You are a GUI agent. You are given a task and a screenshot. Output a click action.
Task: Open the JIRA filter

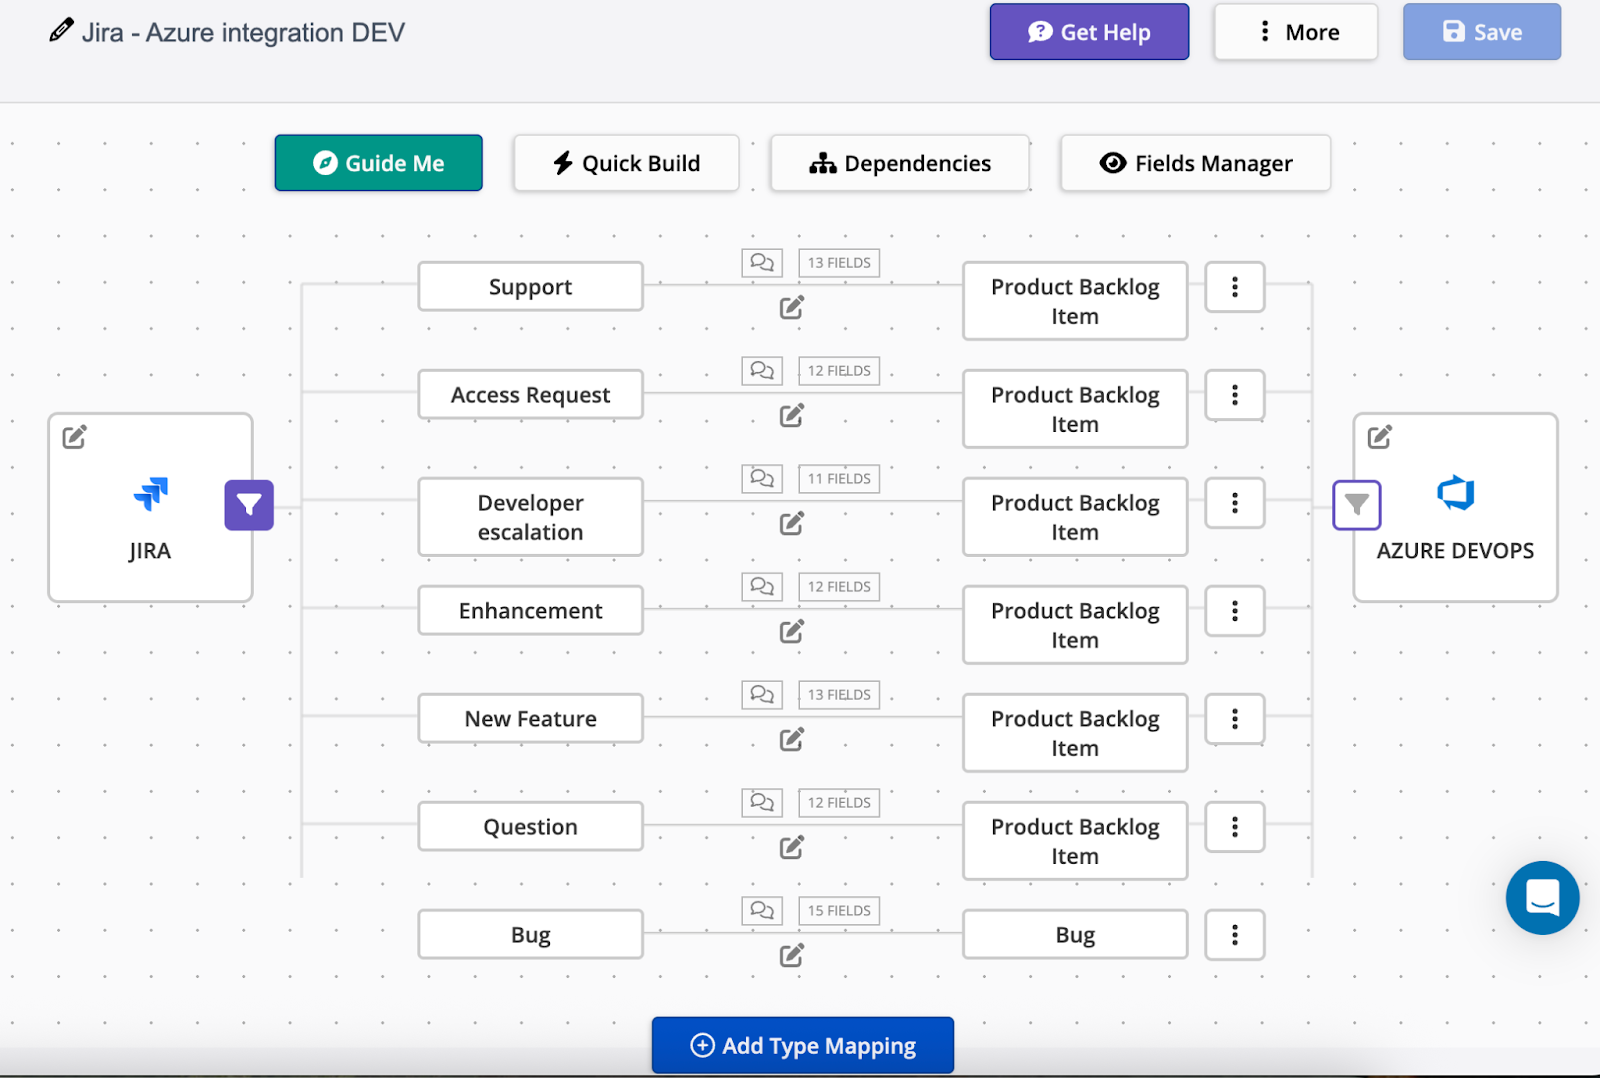pyautogui.click(x=249, y=505)
